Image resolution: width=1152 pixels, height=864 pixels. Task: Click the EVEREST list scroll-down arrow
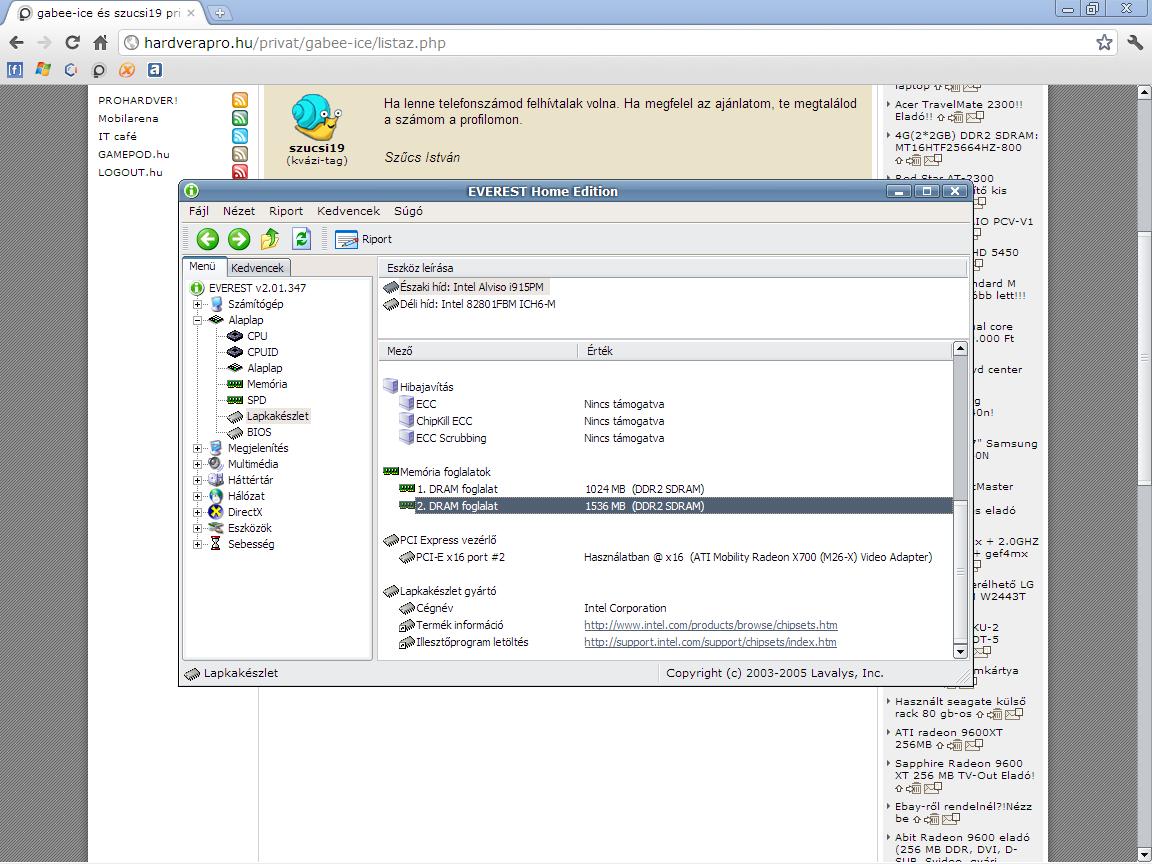pos(960,651)
